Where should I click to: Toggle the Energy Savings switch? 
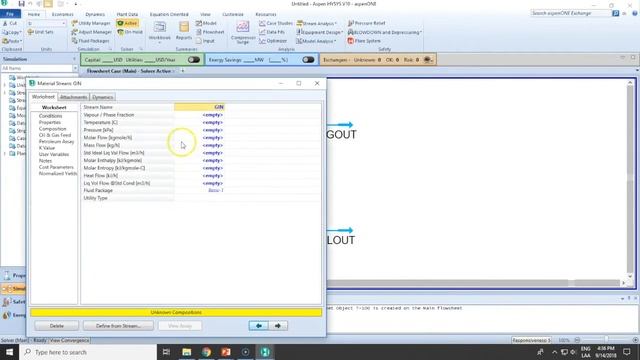(308, 60)
